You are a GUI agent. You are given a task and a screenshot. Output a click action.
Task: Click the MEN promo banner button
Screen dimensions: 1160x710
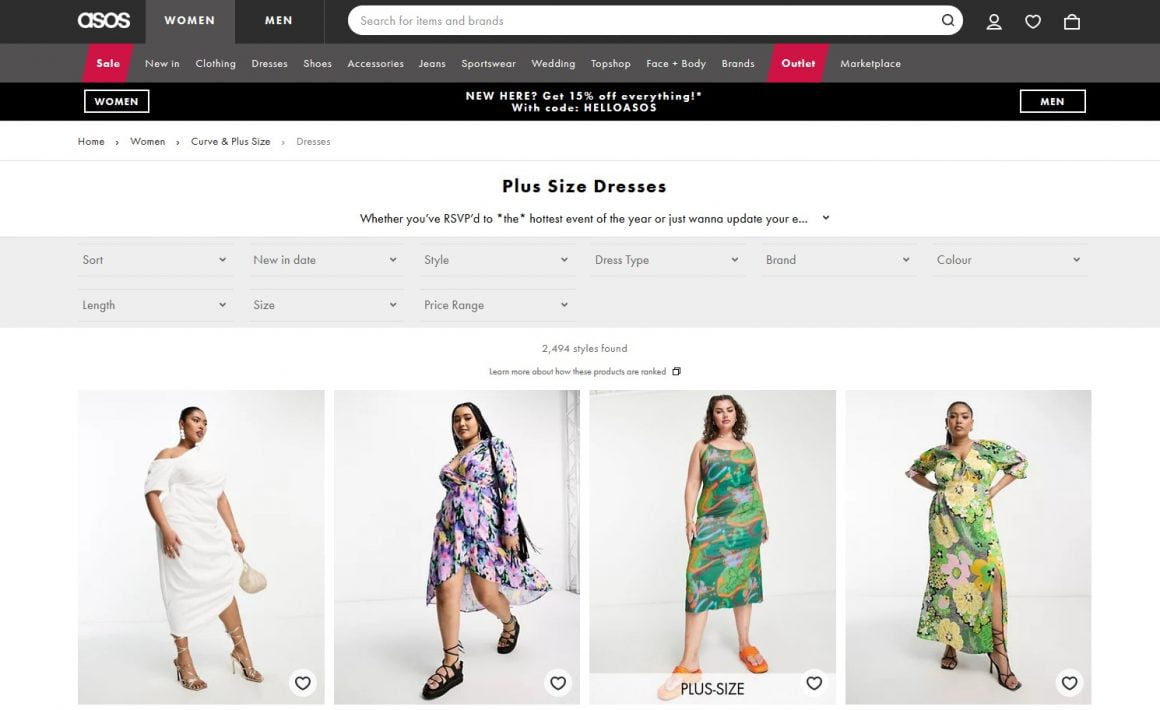pyautogui.click(x=1052, y=101)
